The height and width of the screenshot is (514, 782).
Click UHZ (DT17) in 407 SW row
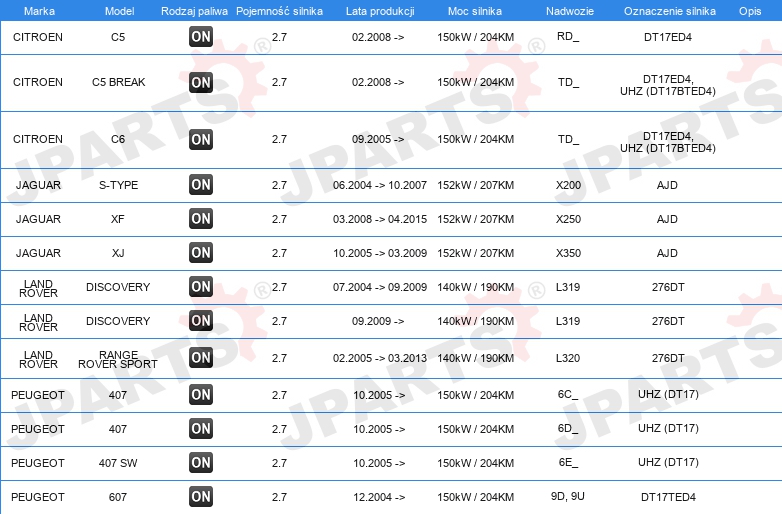pyautogui.click(x=668, y=462)
